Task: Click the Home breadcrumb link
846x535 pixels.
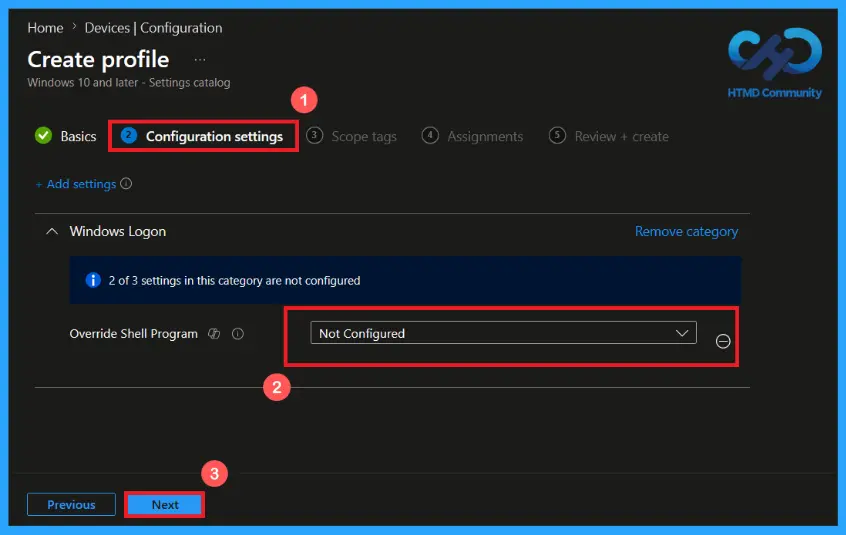Action: (x=45, y=28)
